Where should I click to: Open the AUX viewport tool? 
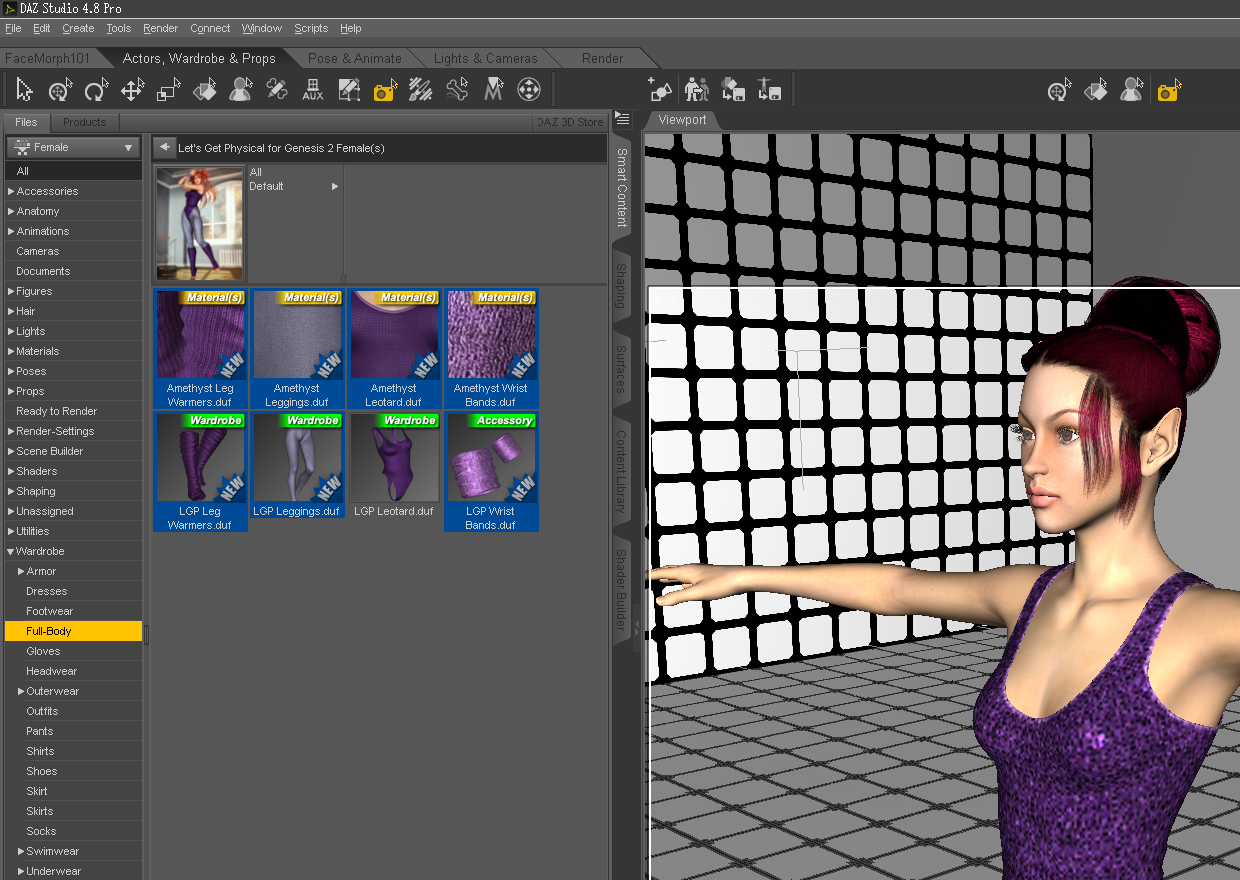(313, 91)
